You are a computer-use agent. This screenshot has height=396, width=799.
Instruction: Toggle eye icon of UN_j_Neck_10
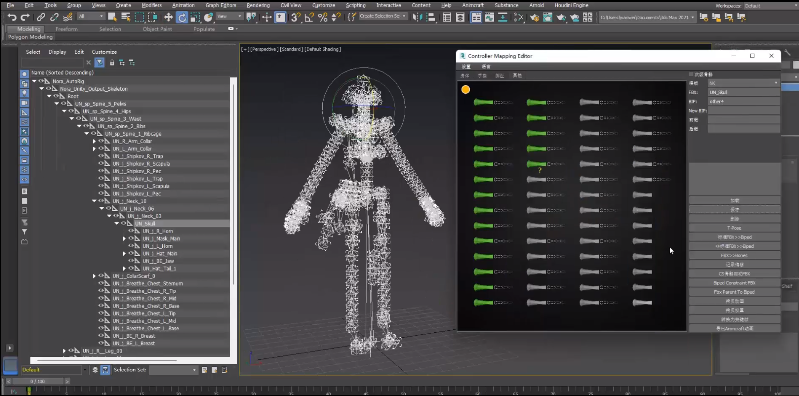[x=101, y=201]
